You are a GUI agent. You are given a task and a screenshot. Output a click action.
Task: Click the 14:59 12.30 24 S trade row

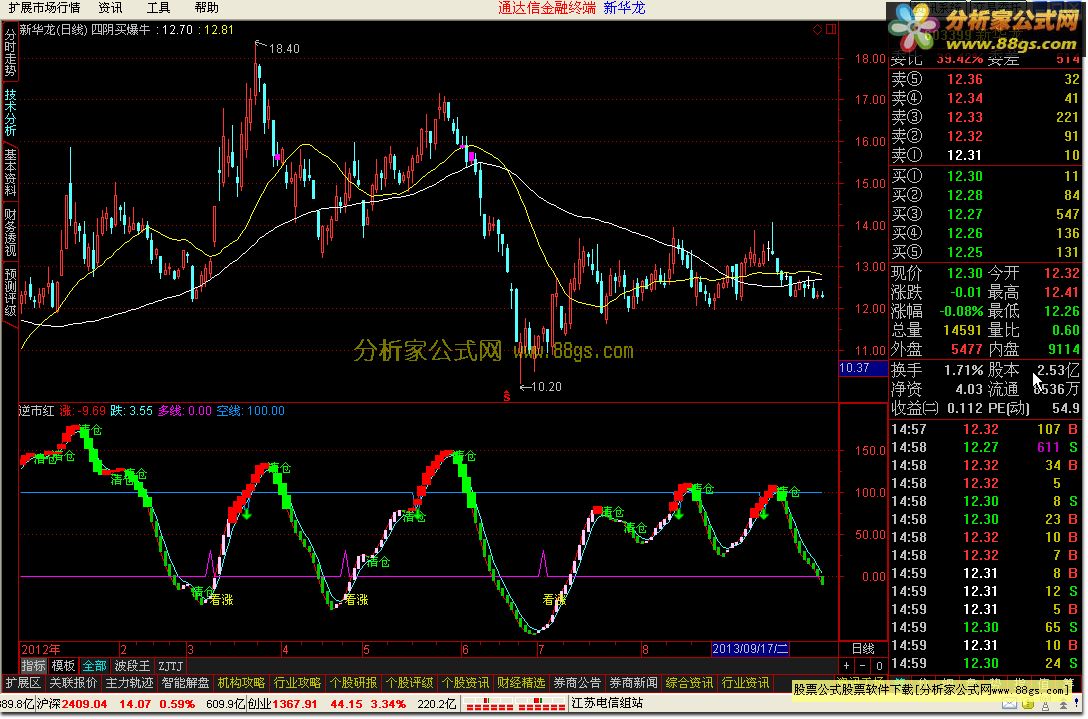pyautogui.click(x=985, y=664)
